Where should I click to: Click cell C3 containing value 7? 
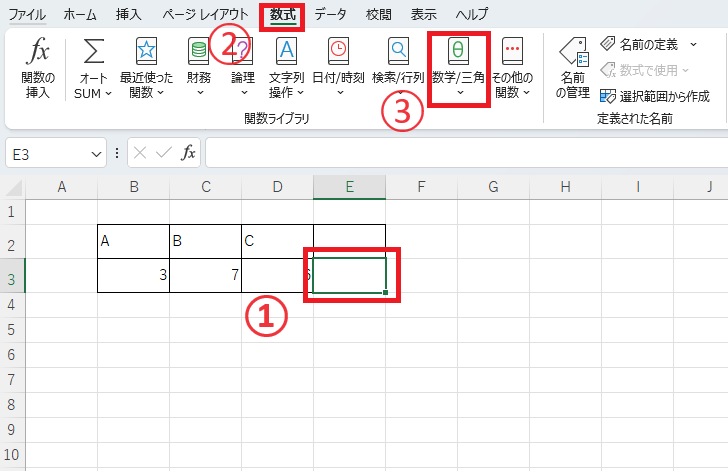tap(206, 275)
